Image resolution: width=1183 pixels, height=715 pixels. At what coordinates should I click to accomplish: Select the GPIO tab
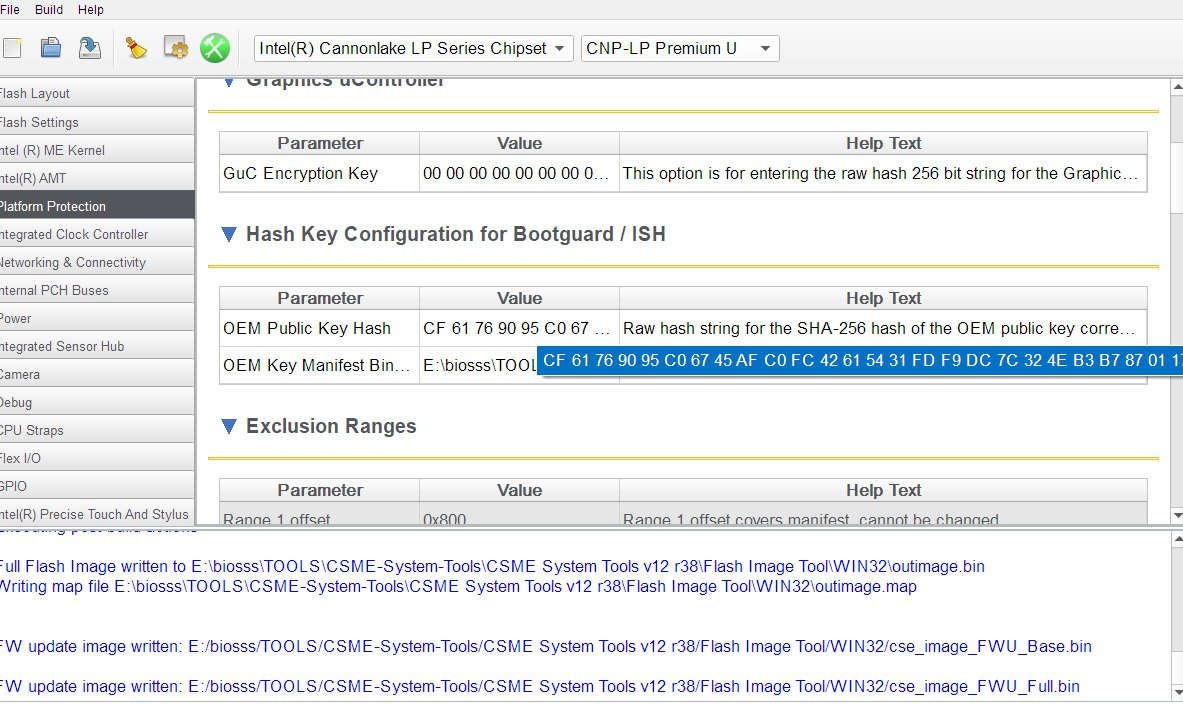97,486
